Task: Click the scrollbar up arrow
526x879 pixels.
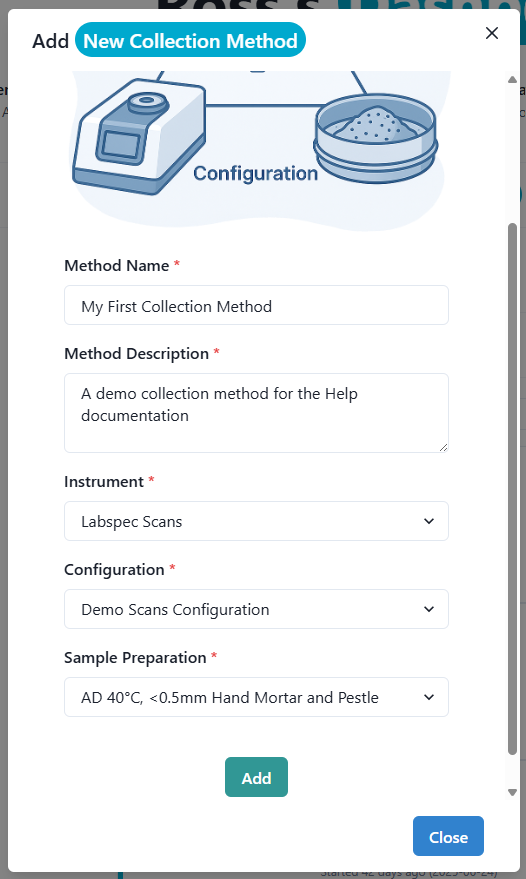Action: pyautogui.click(x=512, y=80)
